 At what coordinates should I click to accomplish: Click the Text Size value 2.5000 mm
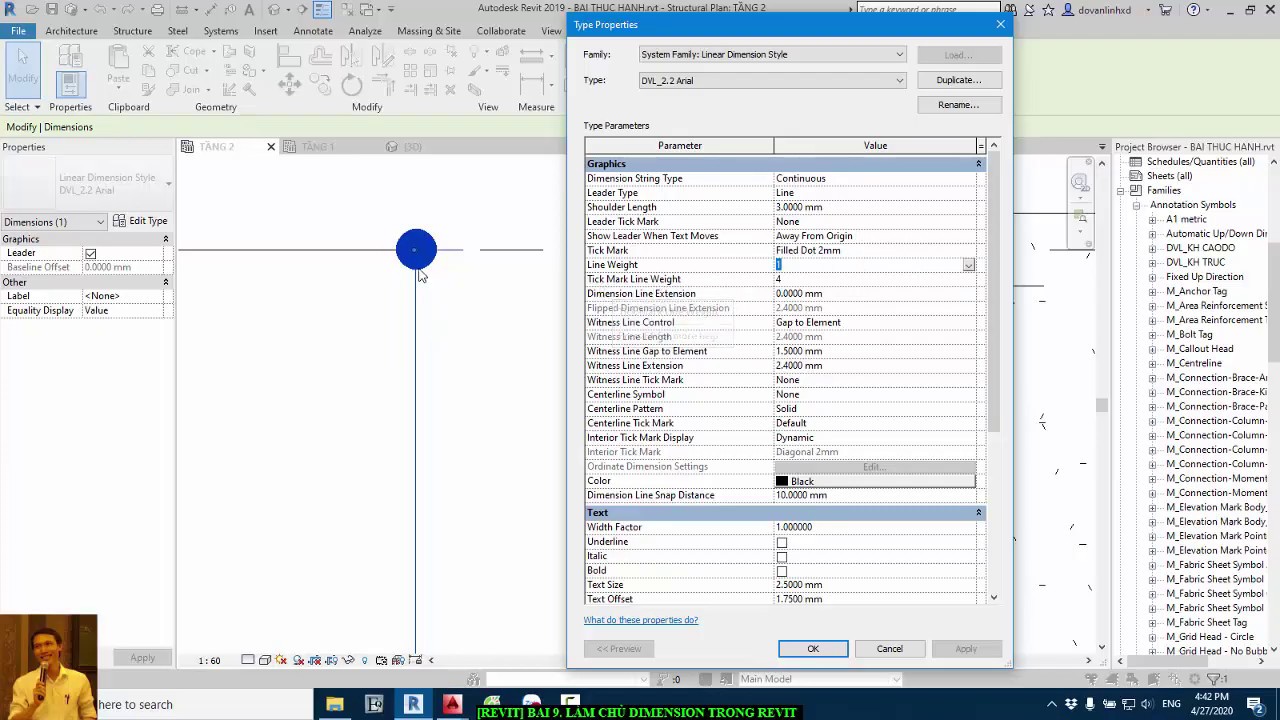tap(875, 585)
